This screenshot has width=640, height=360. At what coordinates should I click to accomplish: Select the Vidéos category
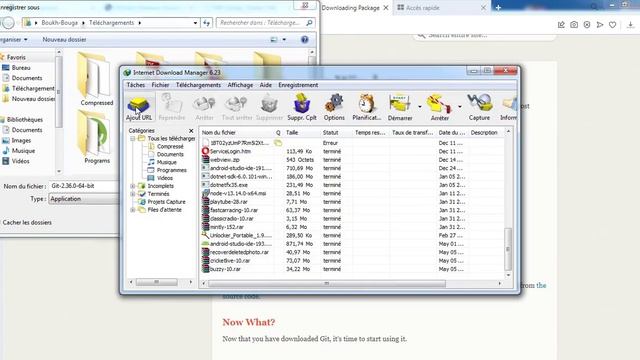[x=164, y=178]
